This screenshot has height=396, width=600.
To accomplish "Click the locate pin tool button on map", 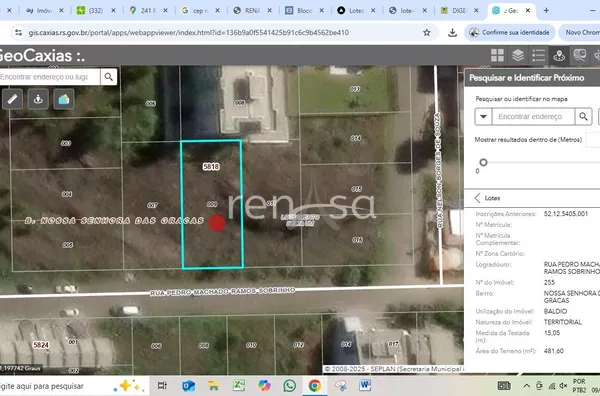I will click(x=38, y=99).
